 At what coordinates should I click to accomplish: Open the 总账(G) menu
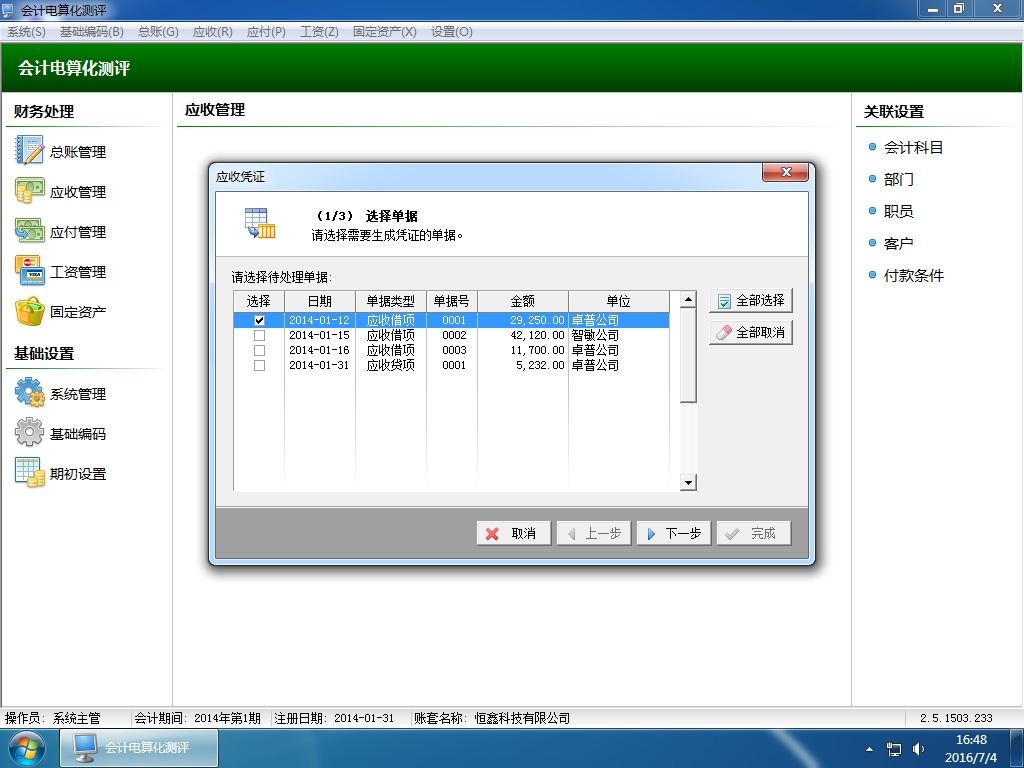pyautogui.click(x=158, y=31)
